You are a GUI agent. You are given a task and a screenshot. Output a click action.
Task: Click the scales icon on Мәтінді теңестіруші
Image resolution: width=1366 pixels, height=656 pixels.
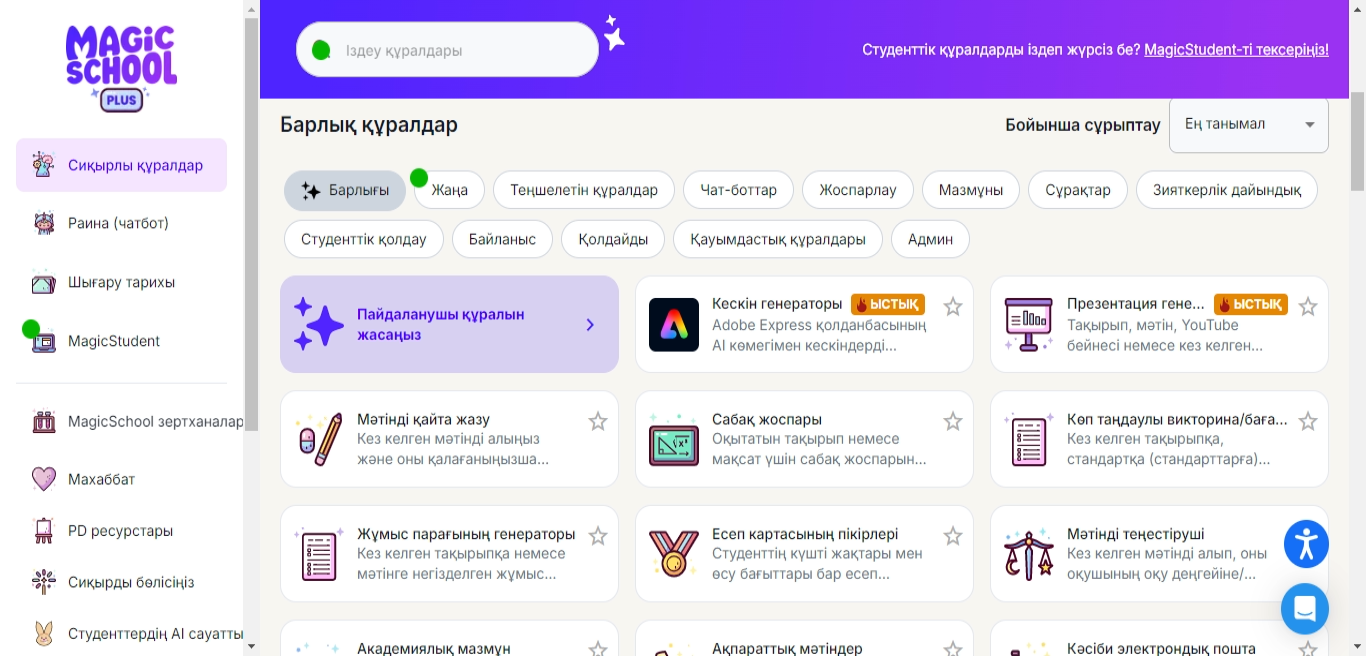(1029, 554)
